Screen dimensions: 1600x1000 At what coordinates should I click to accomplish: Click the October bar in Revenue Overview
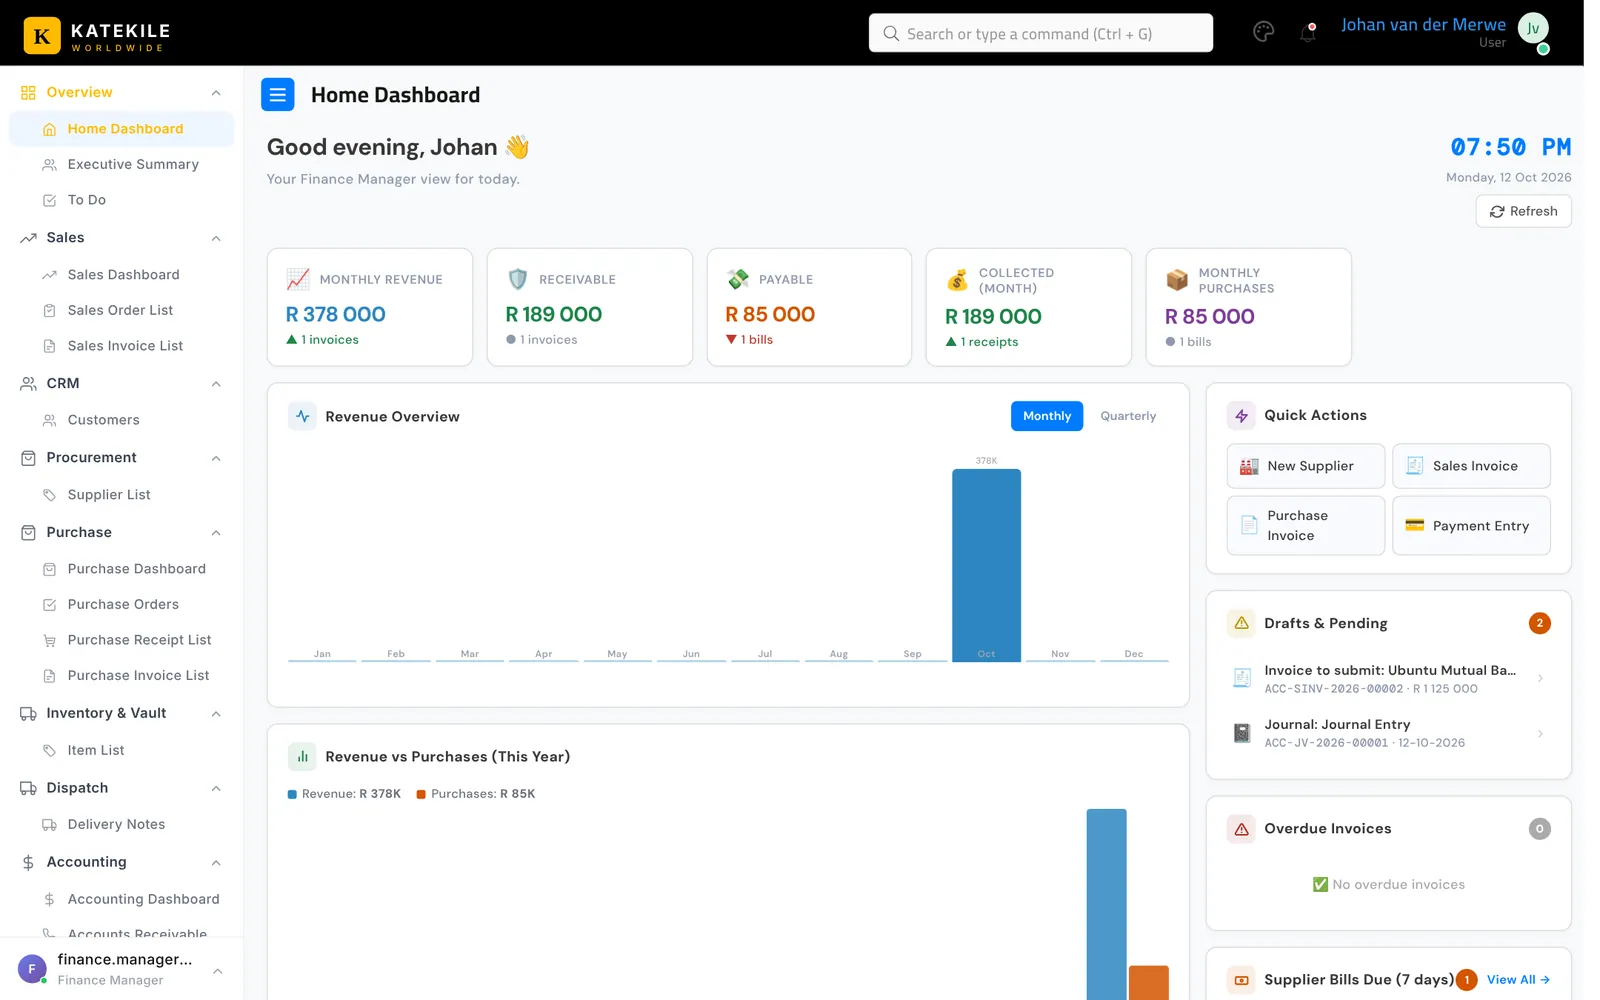(x=986, y=565)
